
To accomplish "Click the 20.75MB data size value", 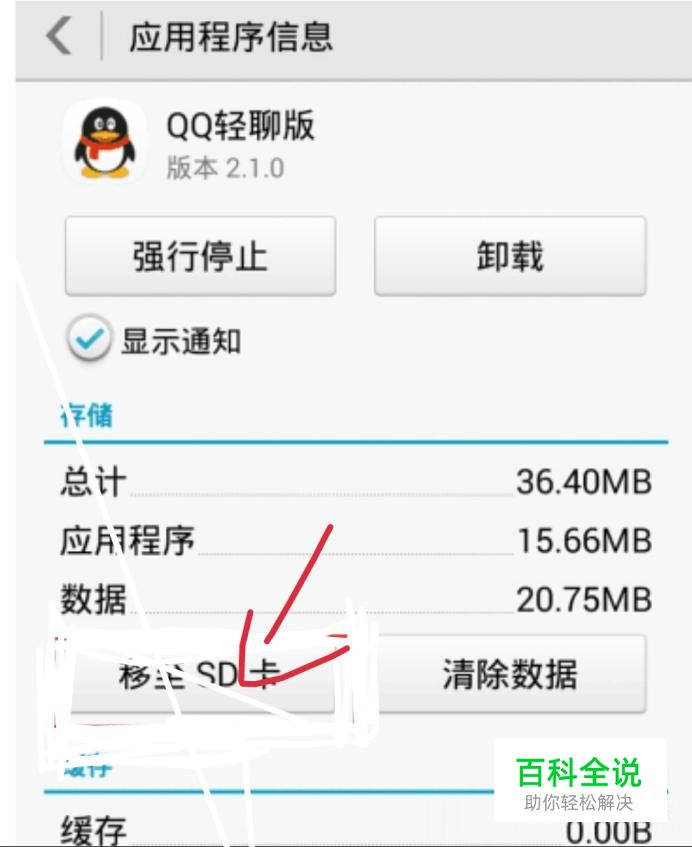I will (x=584, y=599).
